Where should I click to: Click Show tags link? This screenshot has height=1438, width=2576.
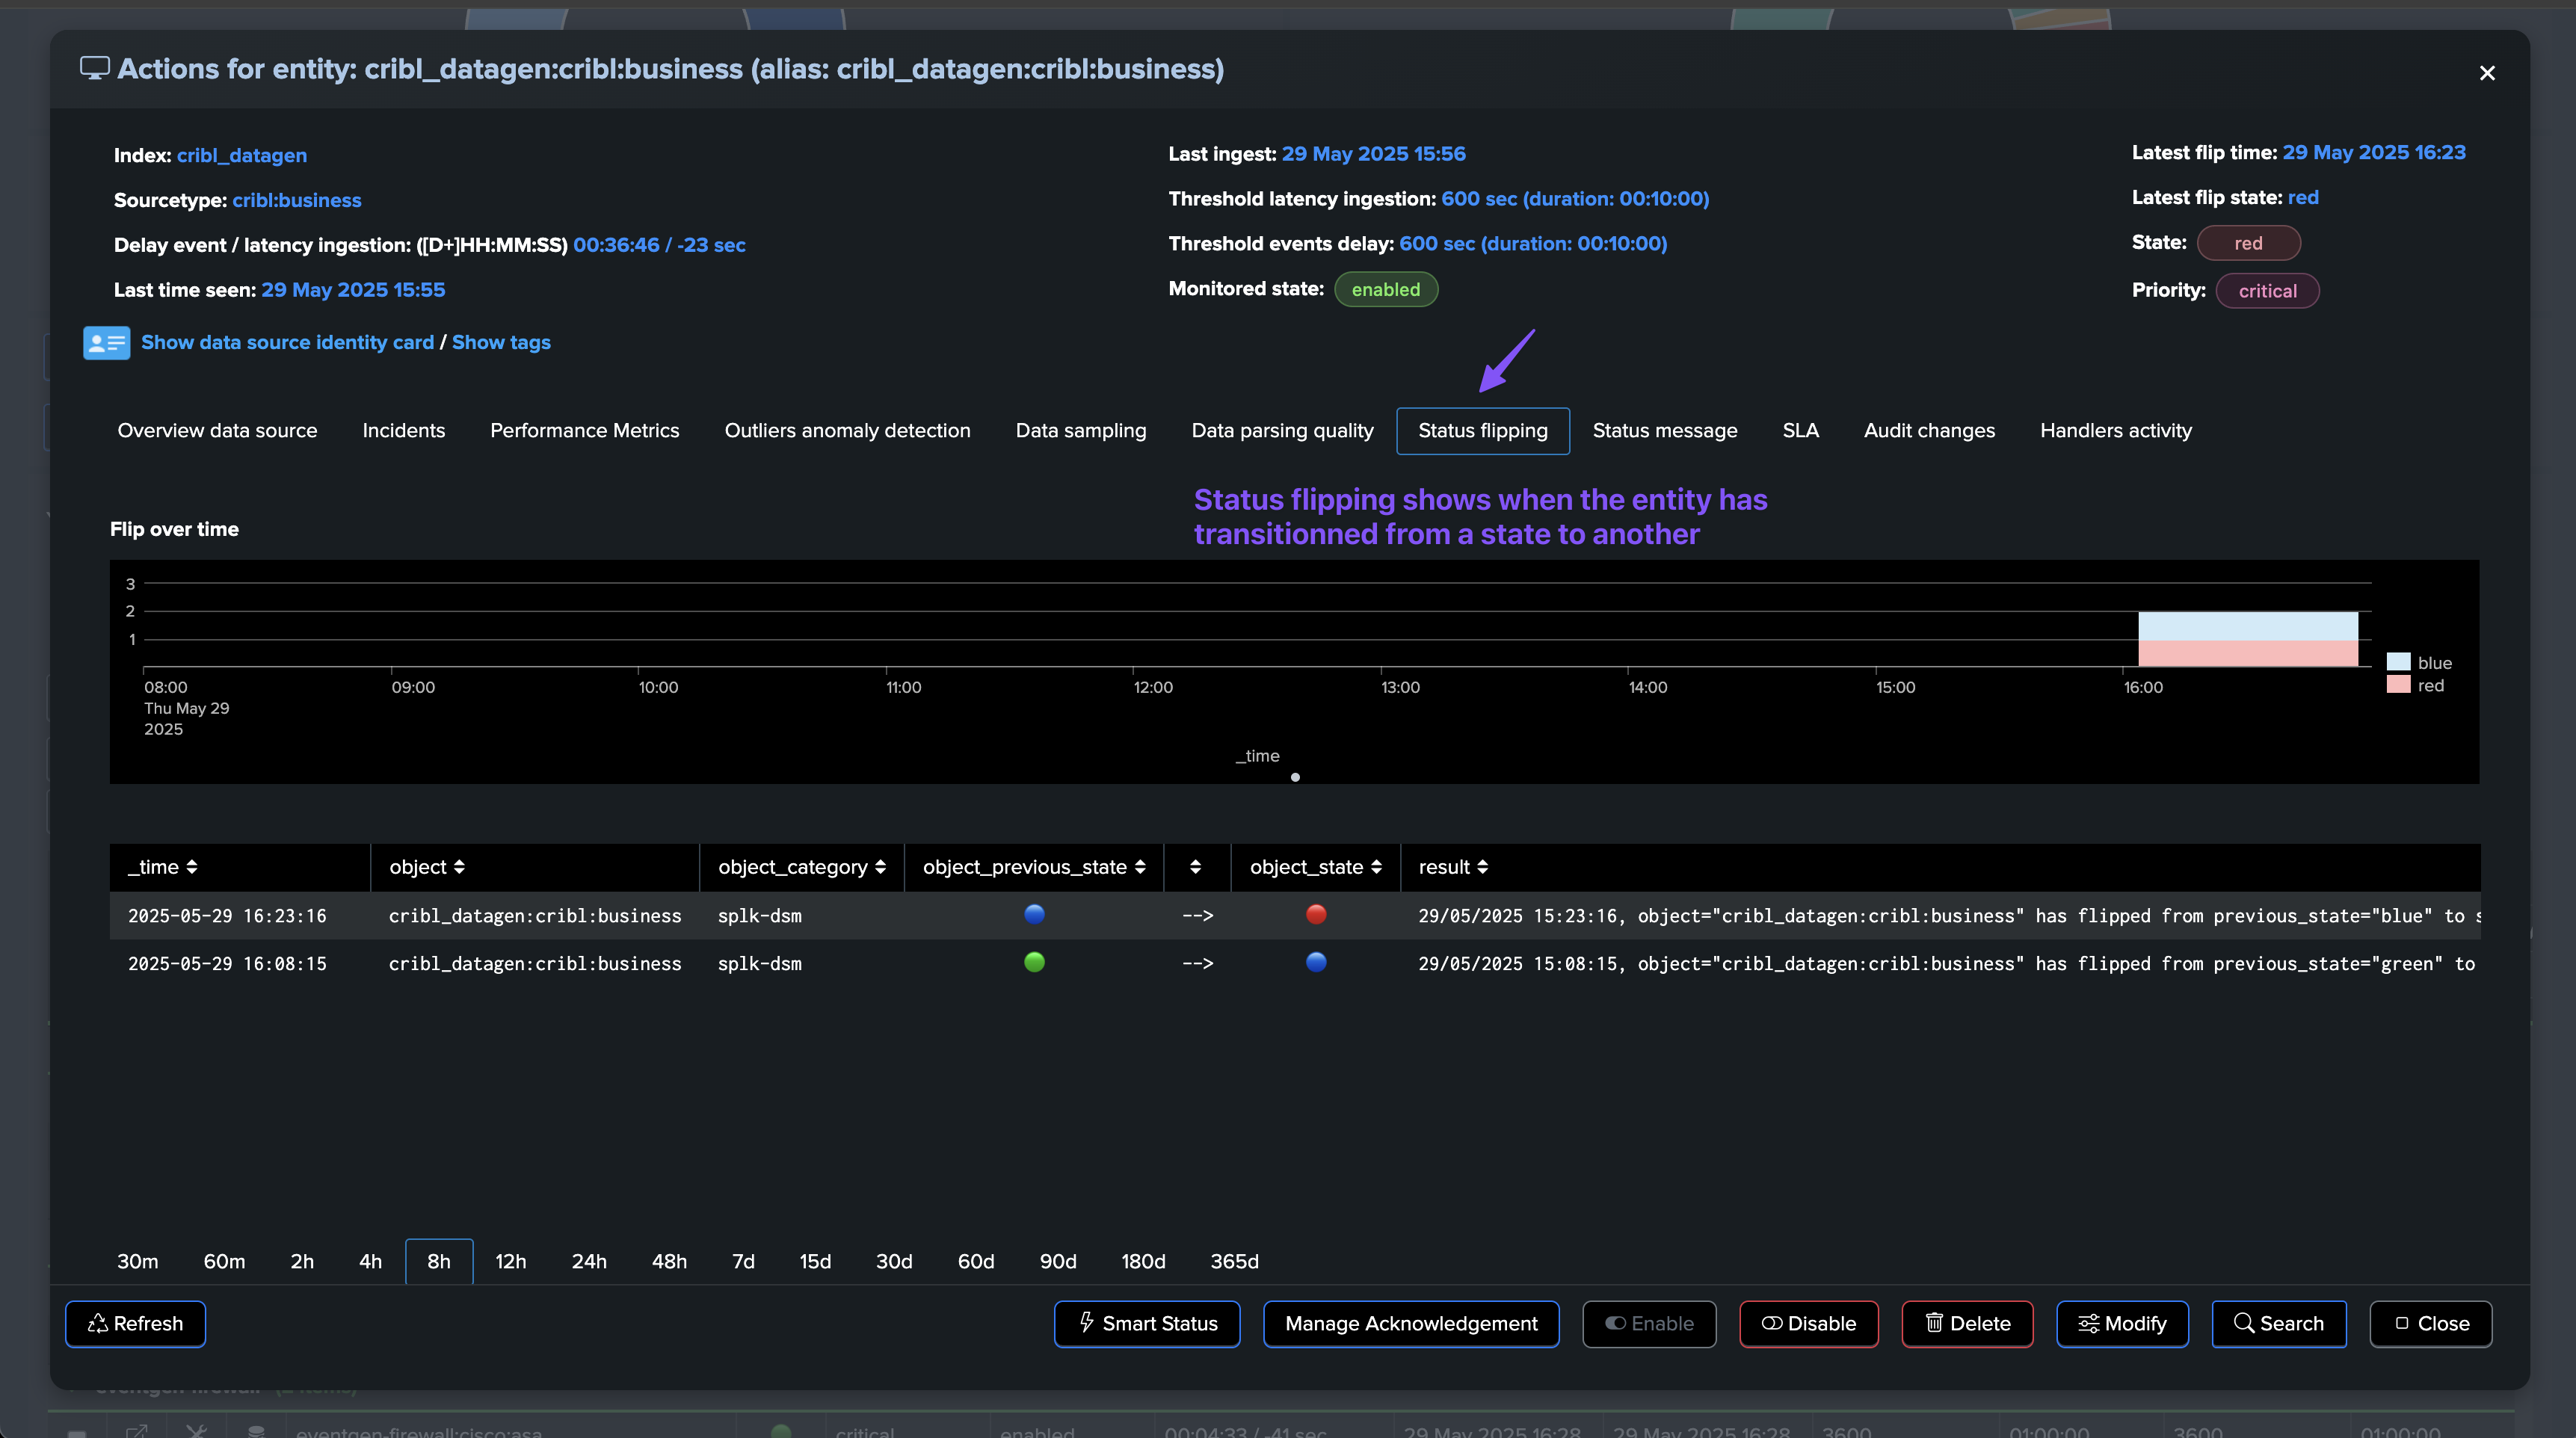point(501,343)
